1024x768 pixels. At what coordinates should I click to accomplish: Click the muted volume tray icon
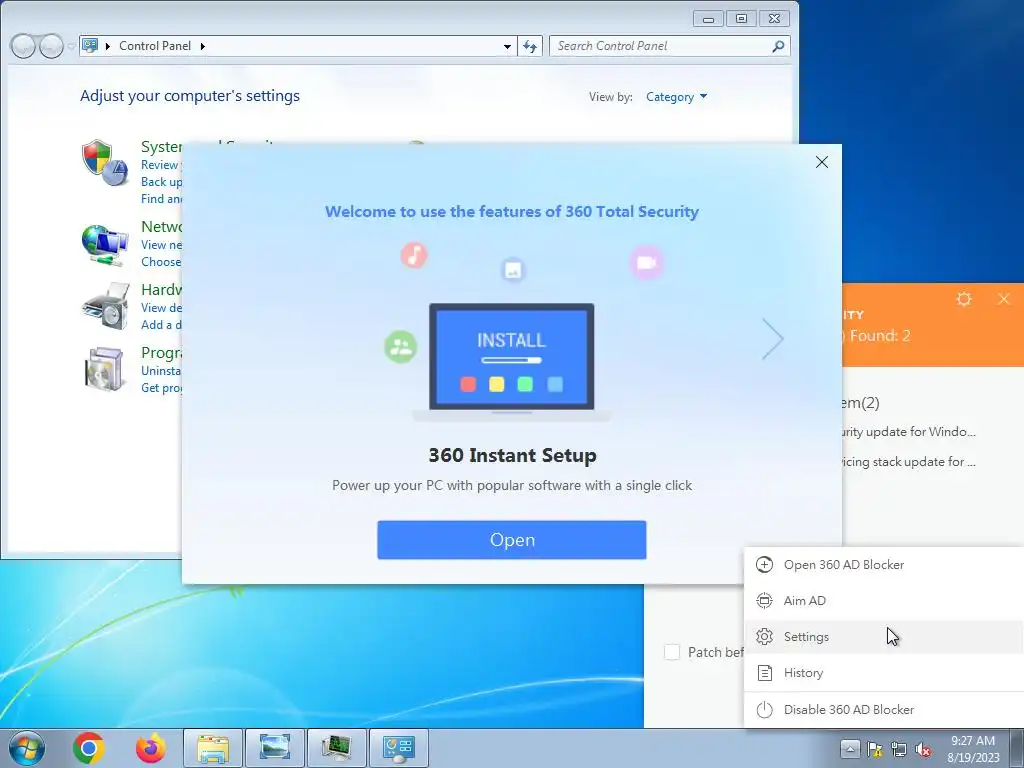(923, 749)
